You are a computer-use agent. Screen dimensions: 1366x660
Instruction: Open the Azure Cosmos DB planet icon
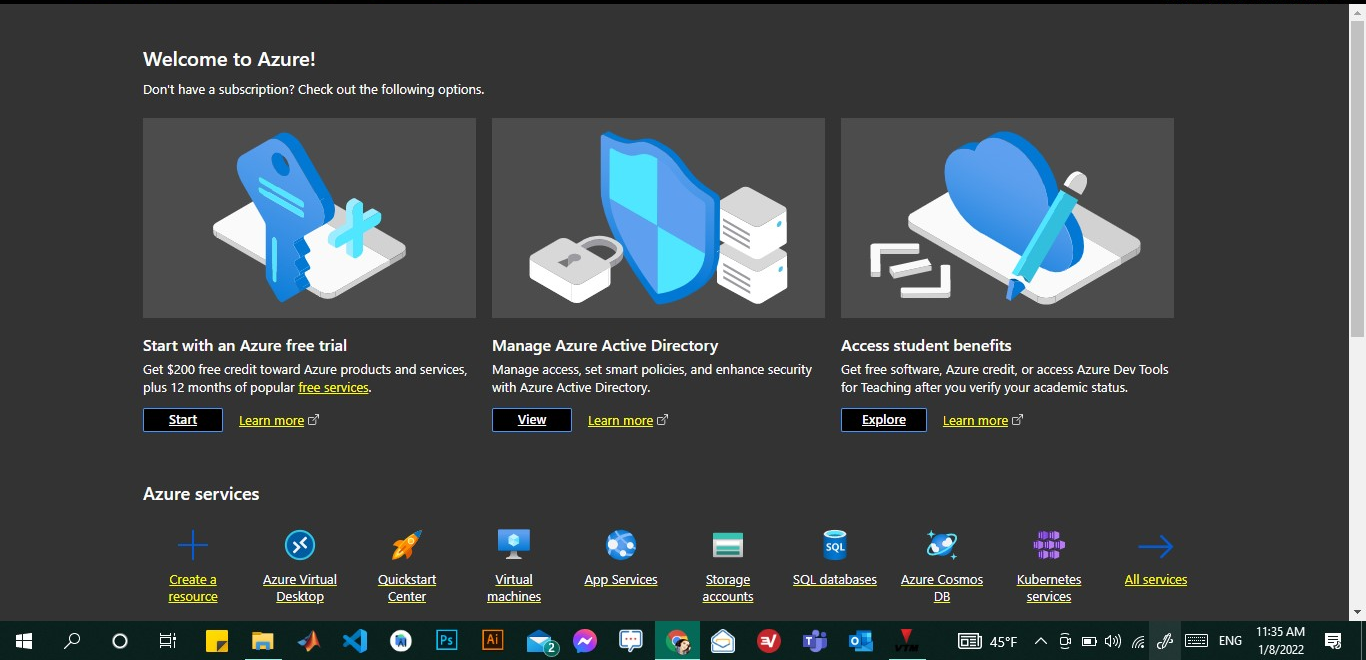coord(942,545)
